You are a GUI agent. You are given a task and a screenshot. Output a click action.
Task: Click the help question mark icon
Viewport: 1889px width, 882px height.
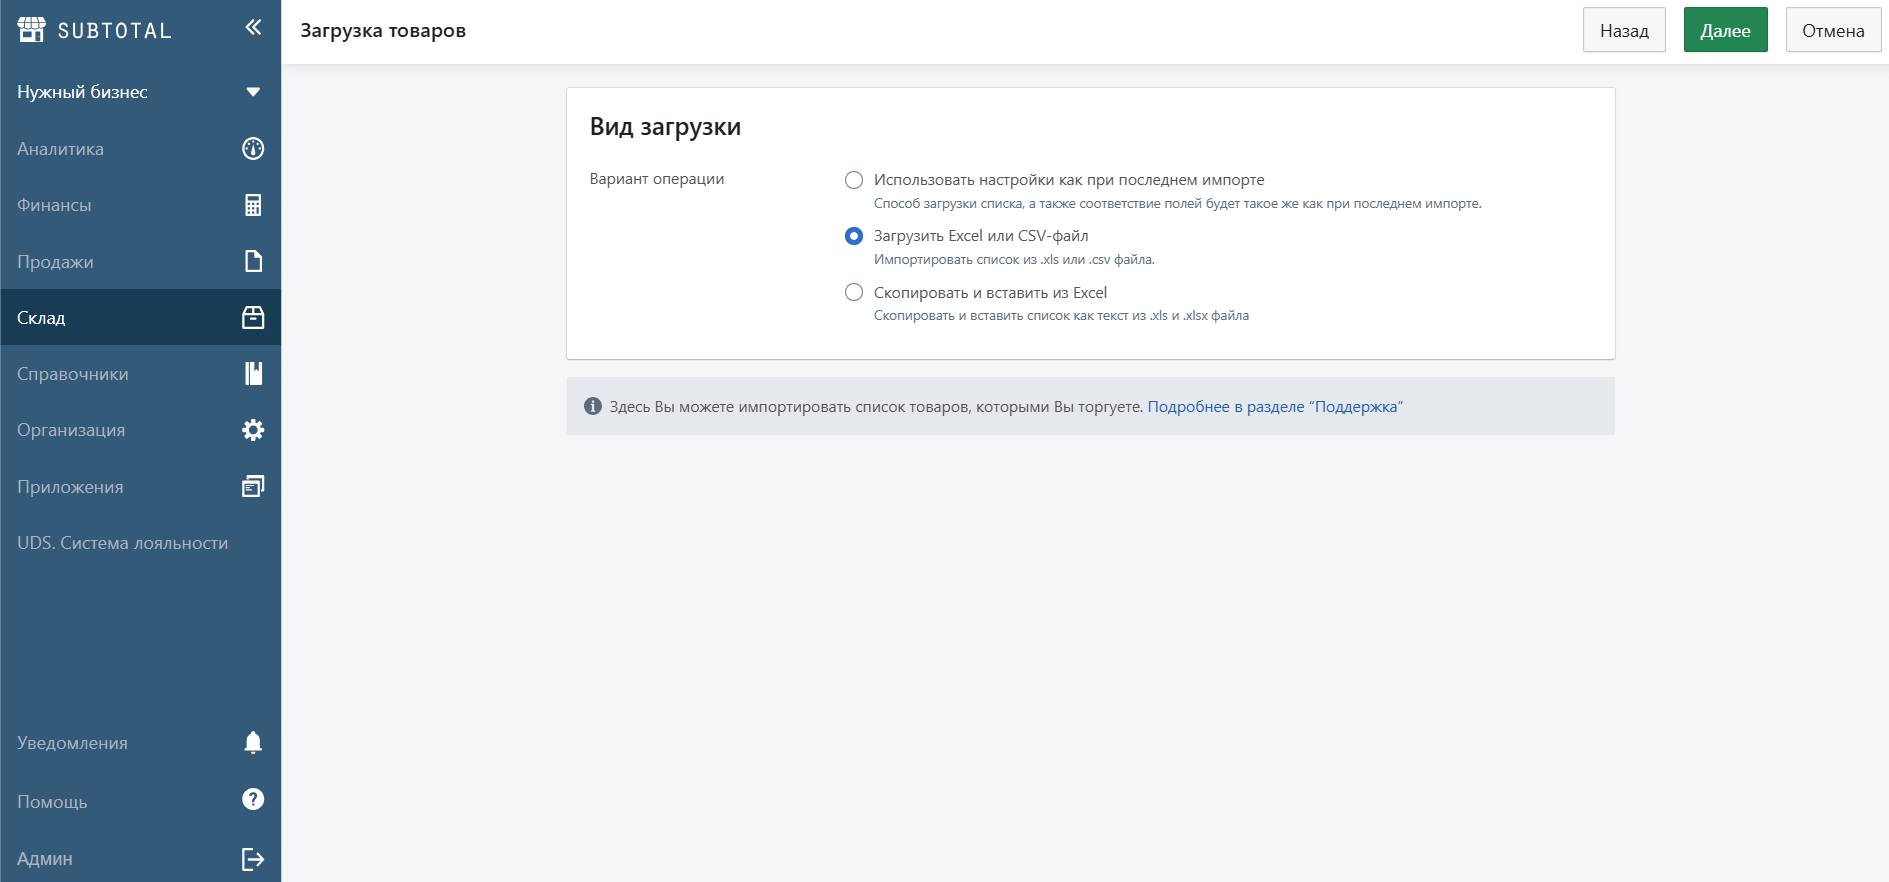[x=253, y=800]
